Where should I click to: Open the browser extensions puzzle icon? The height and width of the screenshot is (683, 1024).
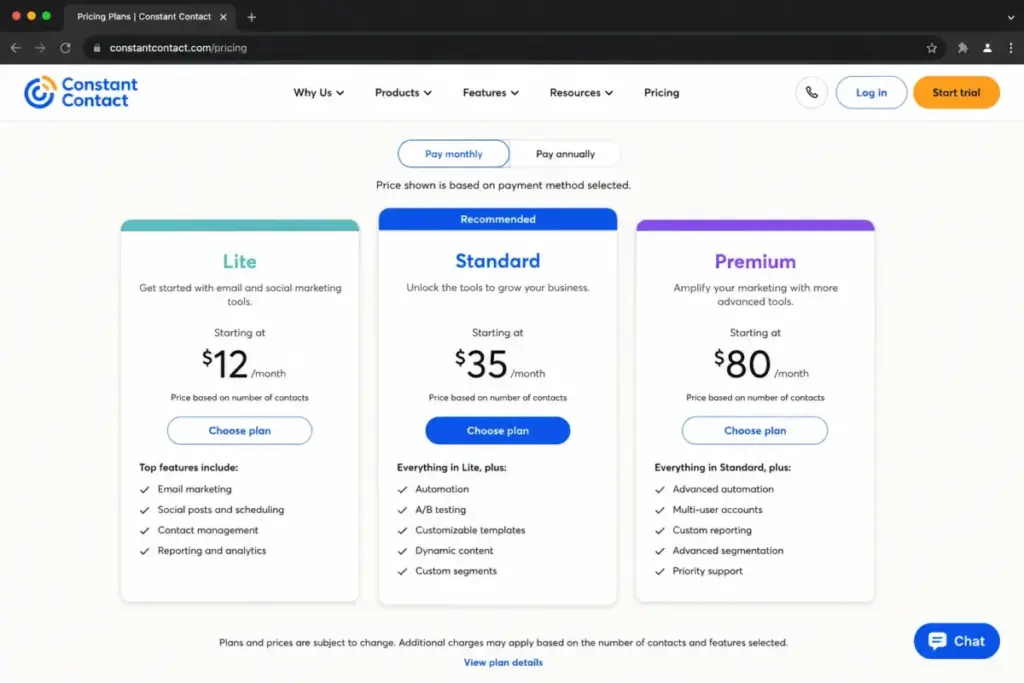(x=963, y=48)
